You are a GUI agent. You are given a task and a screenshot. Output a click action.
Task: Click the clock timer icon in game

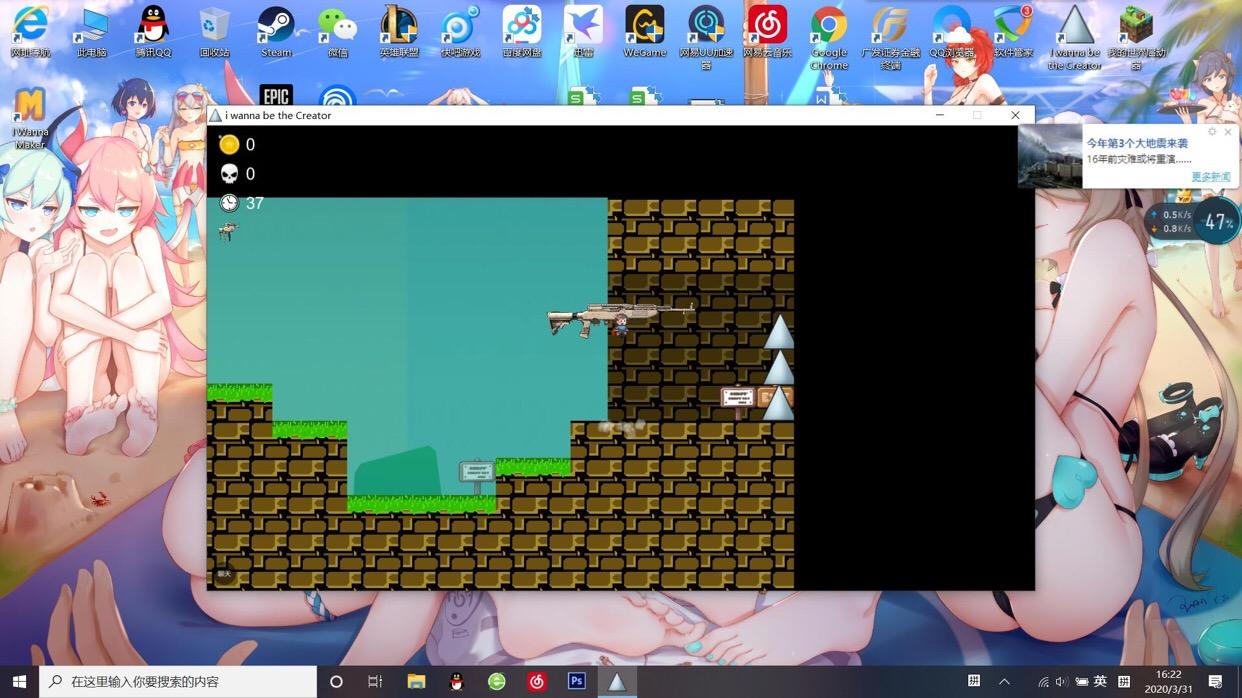tap(229, 203)
